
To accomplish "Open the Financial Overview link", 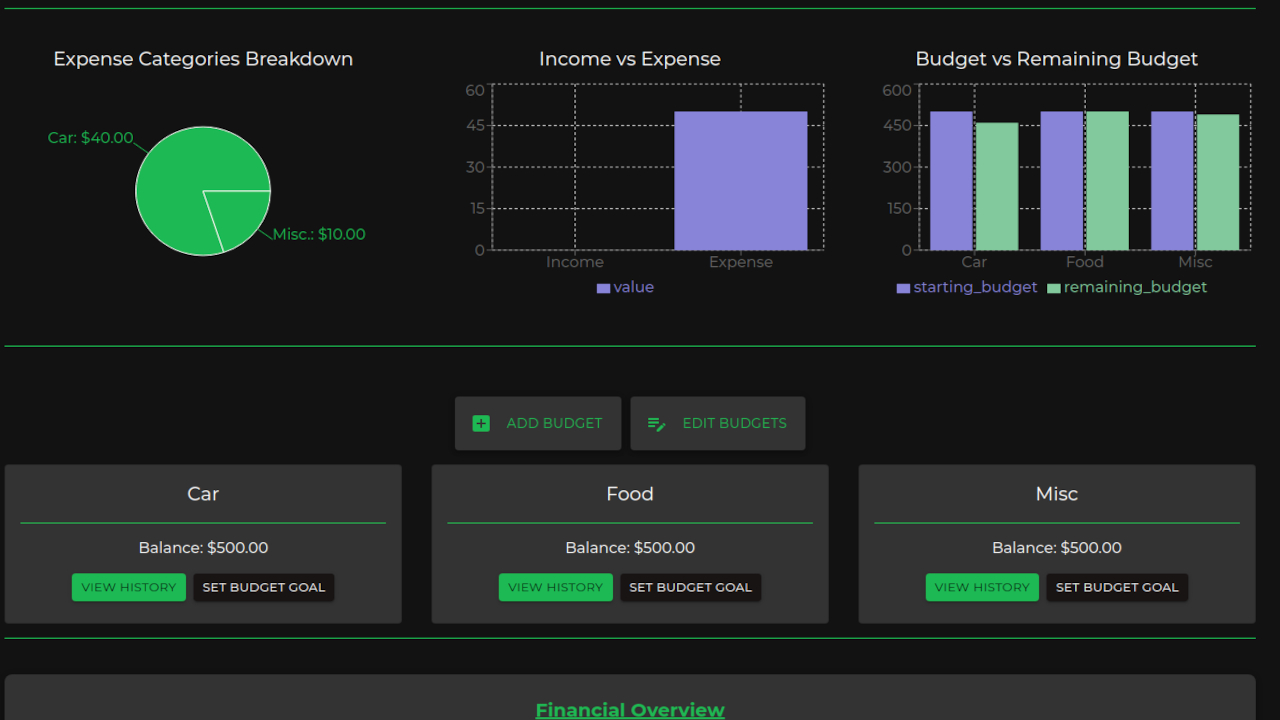I will click(630, 710).
